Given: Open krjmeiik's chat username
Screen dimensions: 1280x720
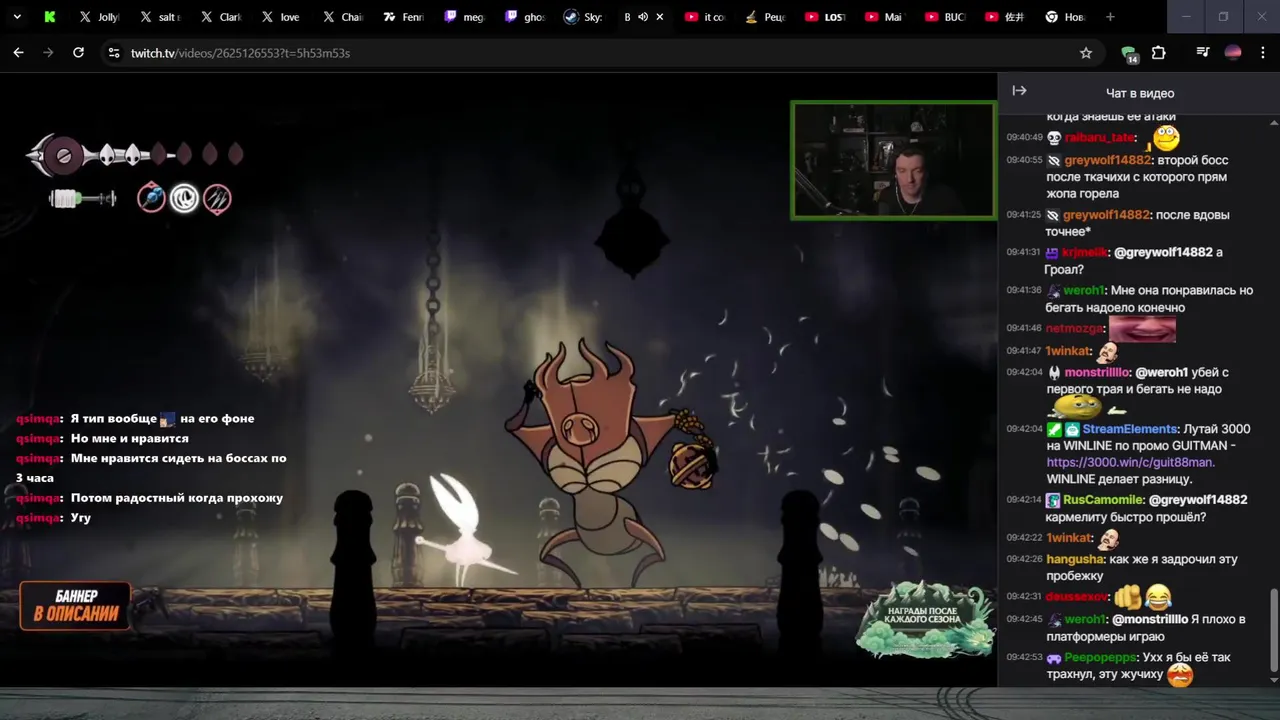Looking at the screenshot, I should [1084, 253].
